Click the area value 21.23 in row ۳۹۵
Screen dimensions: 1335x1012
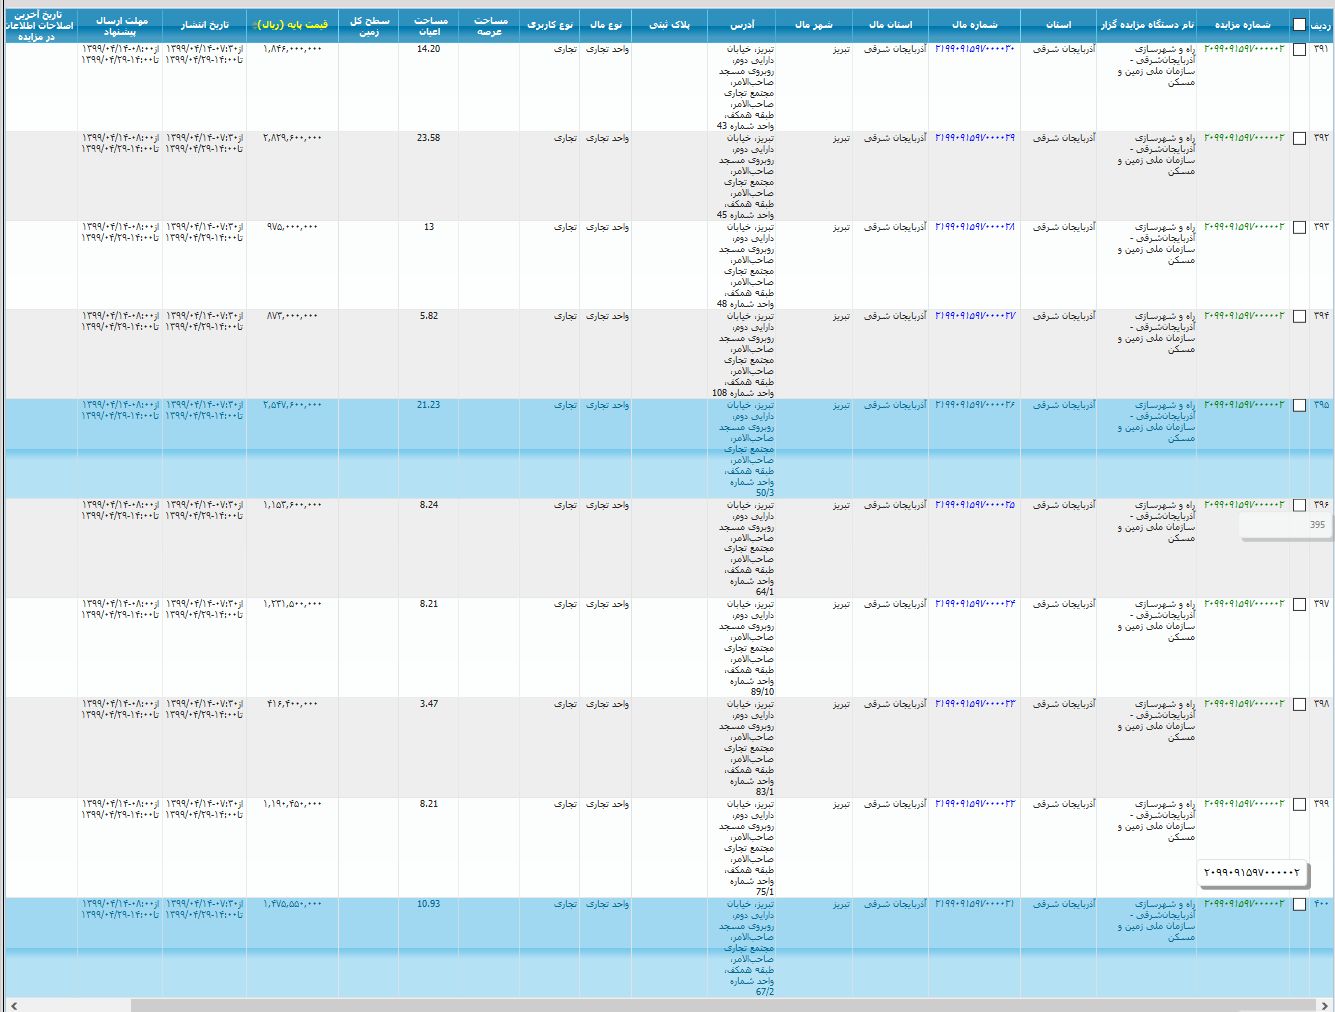(428, 405)
